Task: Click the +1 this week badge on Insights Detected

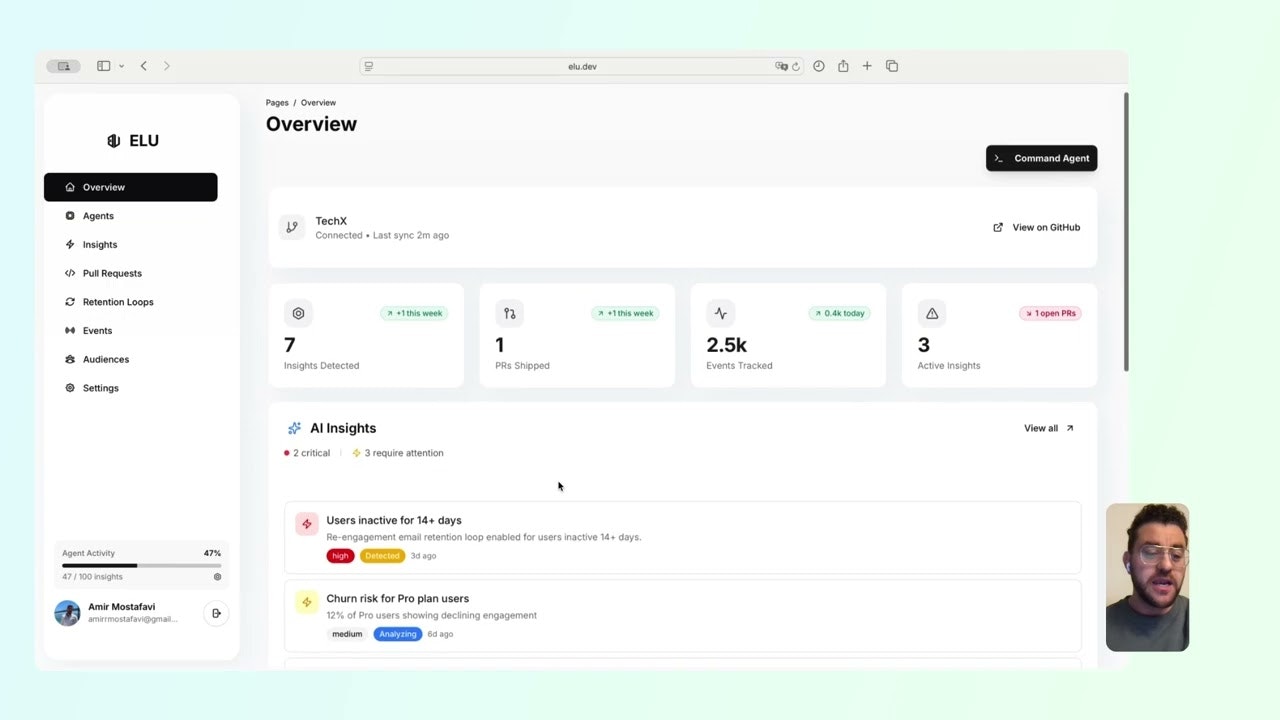Action: (x=414, y=313)
